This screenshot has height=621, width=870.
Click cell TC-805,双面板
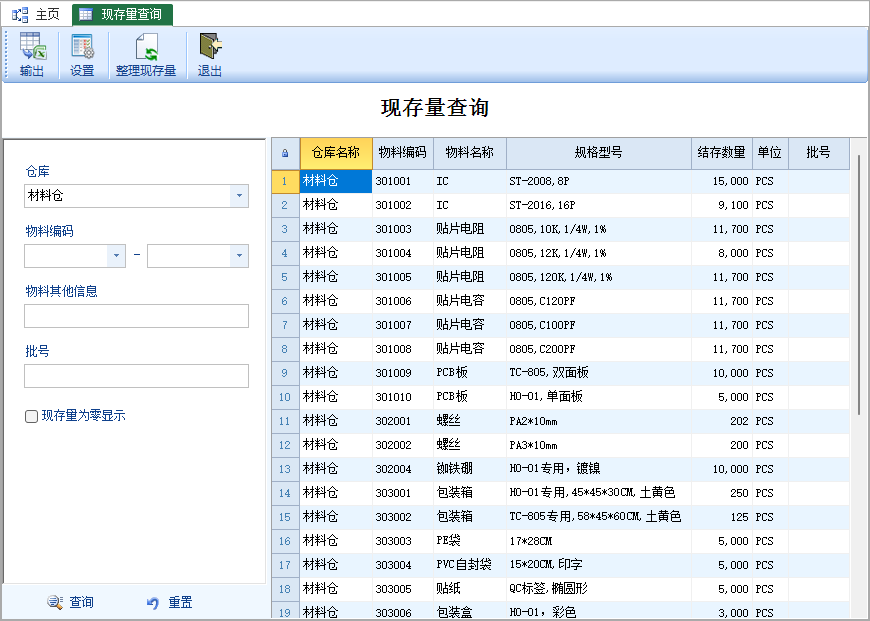pyautogui.click(x=599, y=373)
